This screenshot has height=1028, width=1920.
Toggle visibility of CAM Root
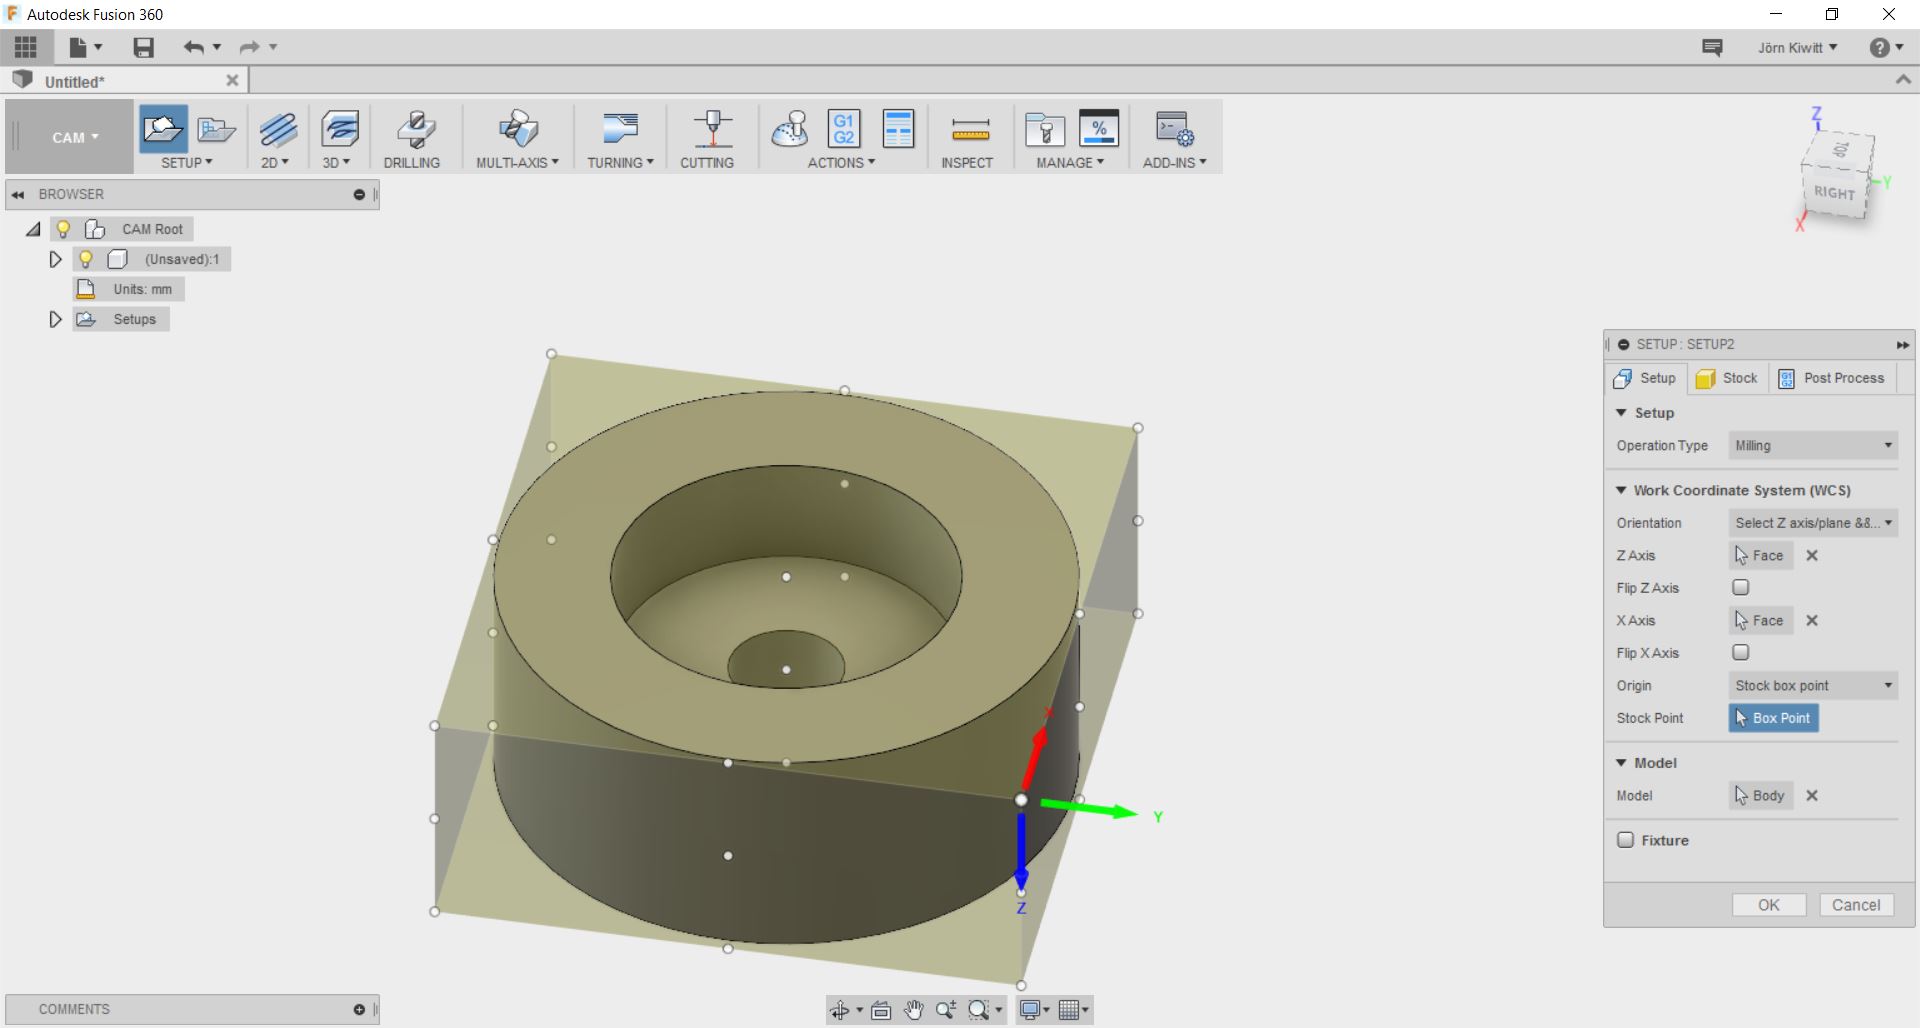[x=63, y=229]
